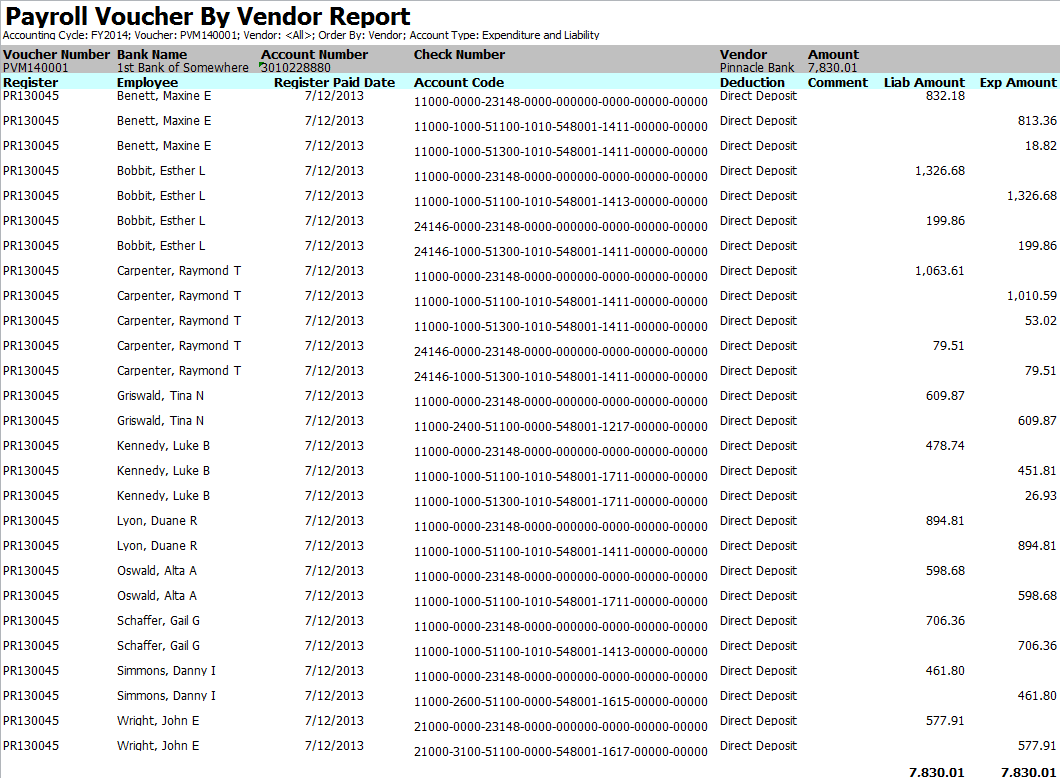Select liability amount 478.74
This screenshot has height=778, width=1060.
pos(945,445)
